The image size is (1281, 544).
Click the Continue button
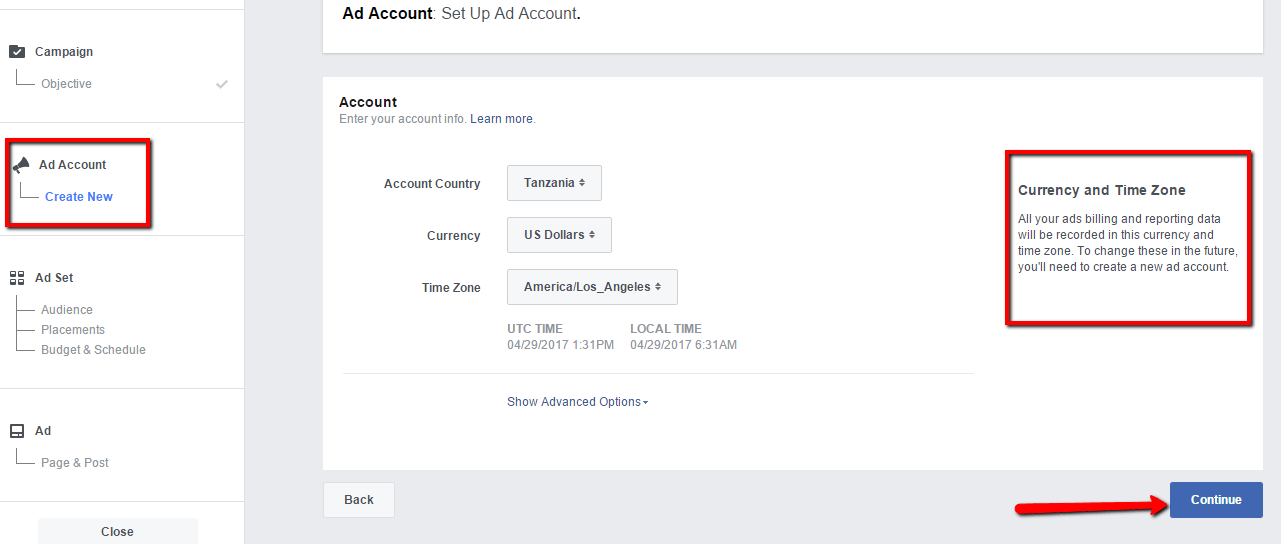[1216, 500]
